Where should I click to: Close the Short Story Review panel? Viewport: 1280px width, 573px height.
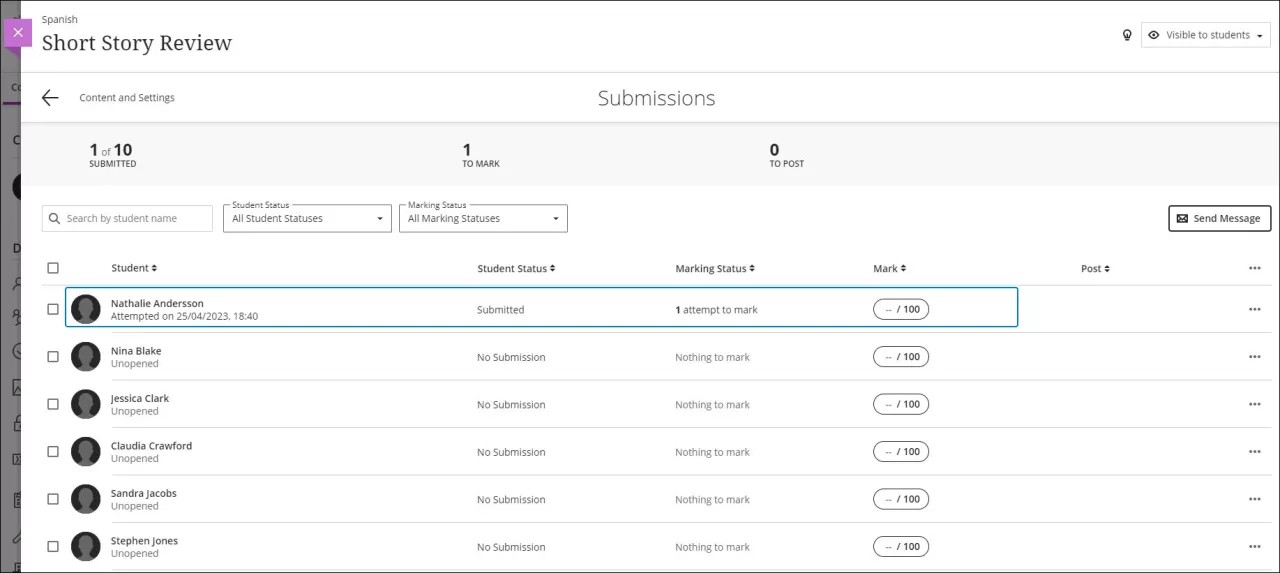point(18,33)
